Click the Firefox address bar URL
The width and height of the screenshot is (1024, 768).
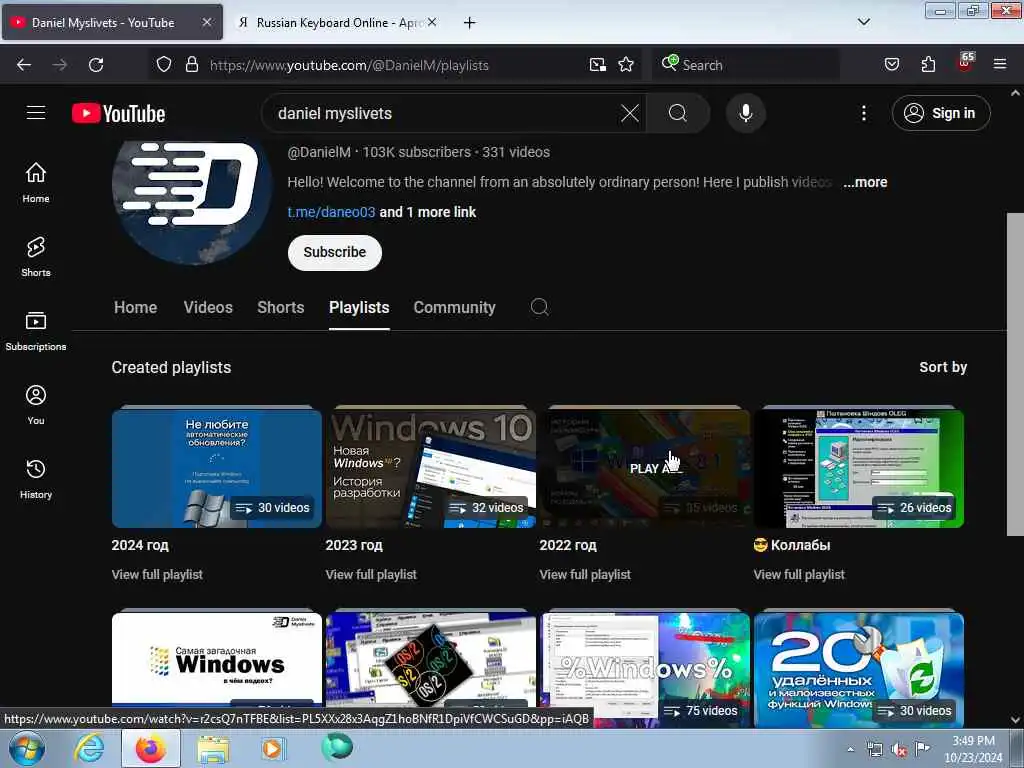point(349,65)
